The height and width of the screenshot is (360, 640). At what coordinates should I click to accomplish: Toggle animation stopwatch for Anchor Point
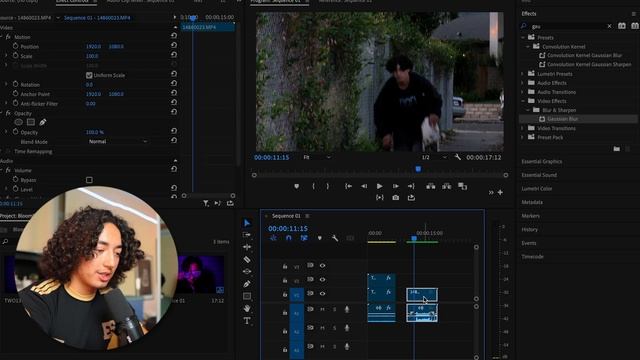point(16,93)
